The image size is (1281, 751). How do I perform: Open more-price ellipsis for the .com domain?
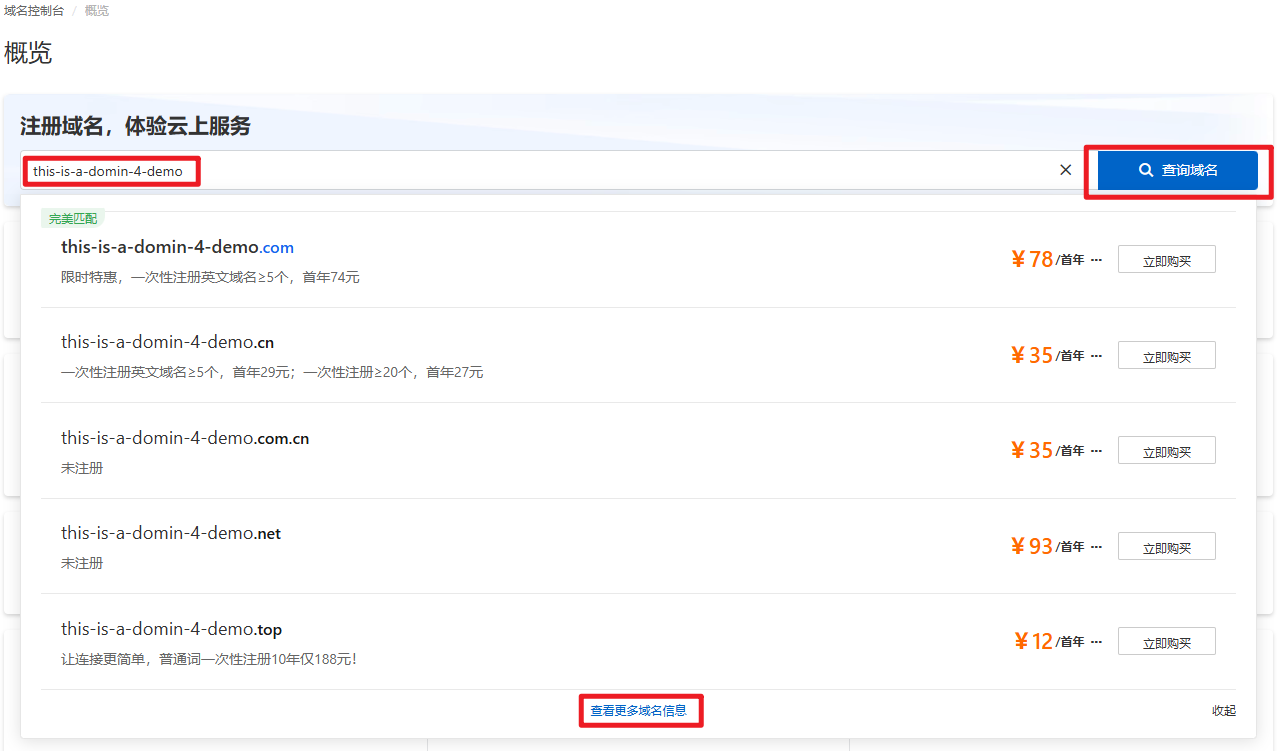click(x=1096, y=260)
